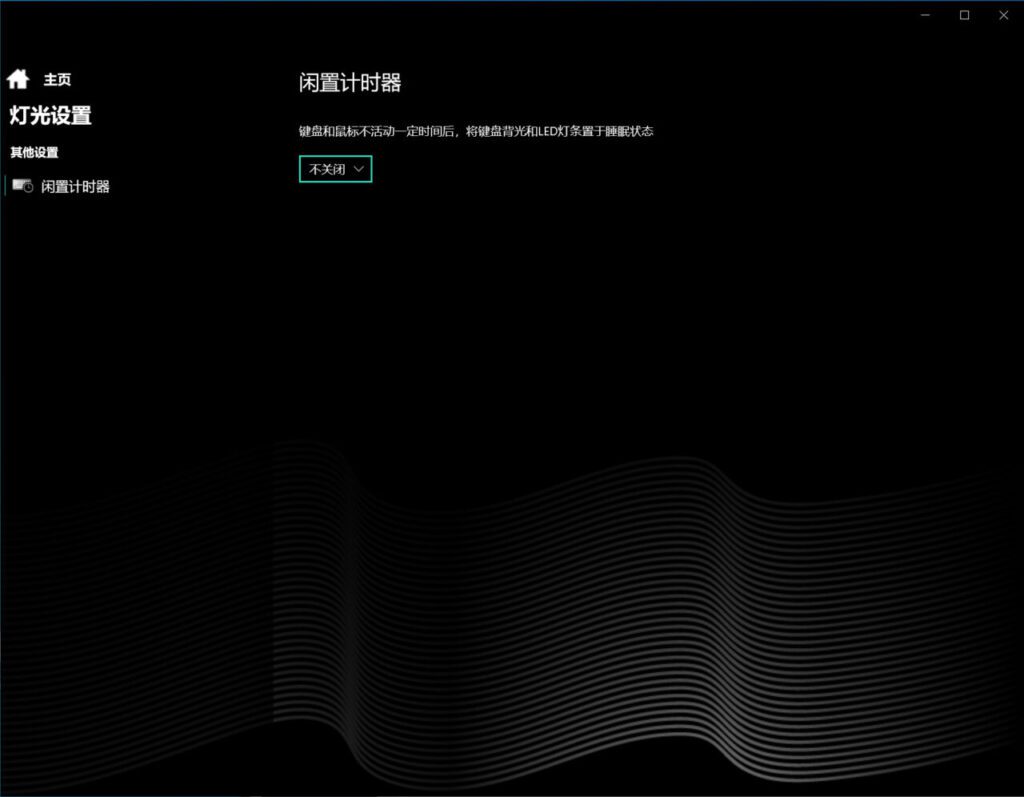Go to 主页 via its text label
The image size is (1024, 797).
pyautogui.click(x=57, y=80)
